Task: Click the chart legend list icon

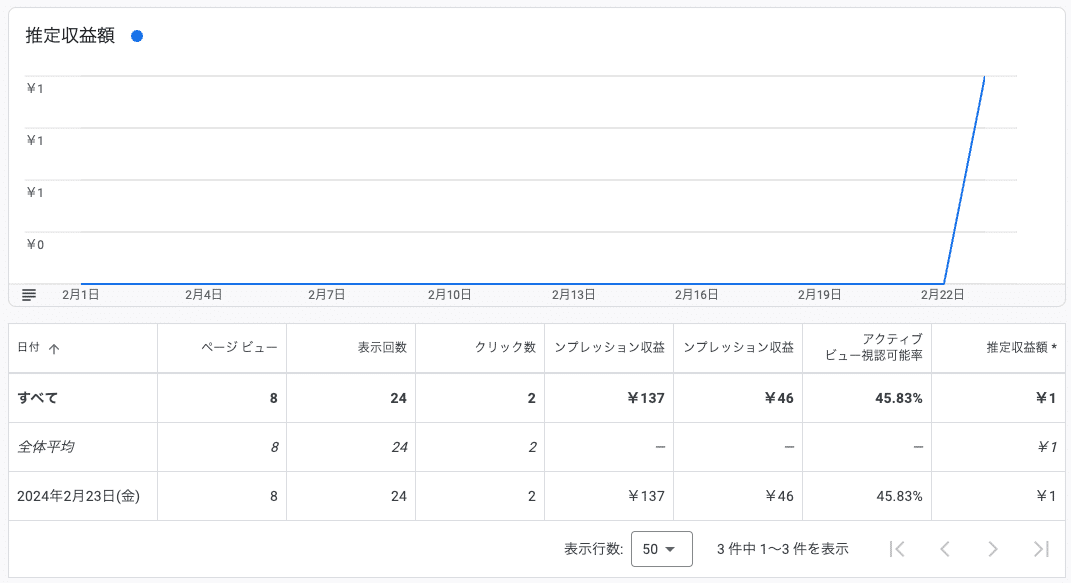Action: (x=29, y=295)
